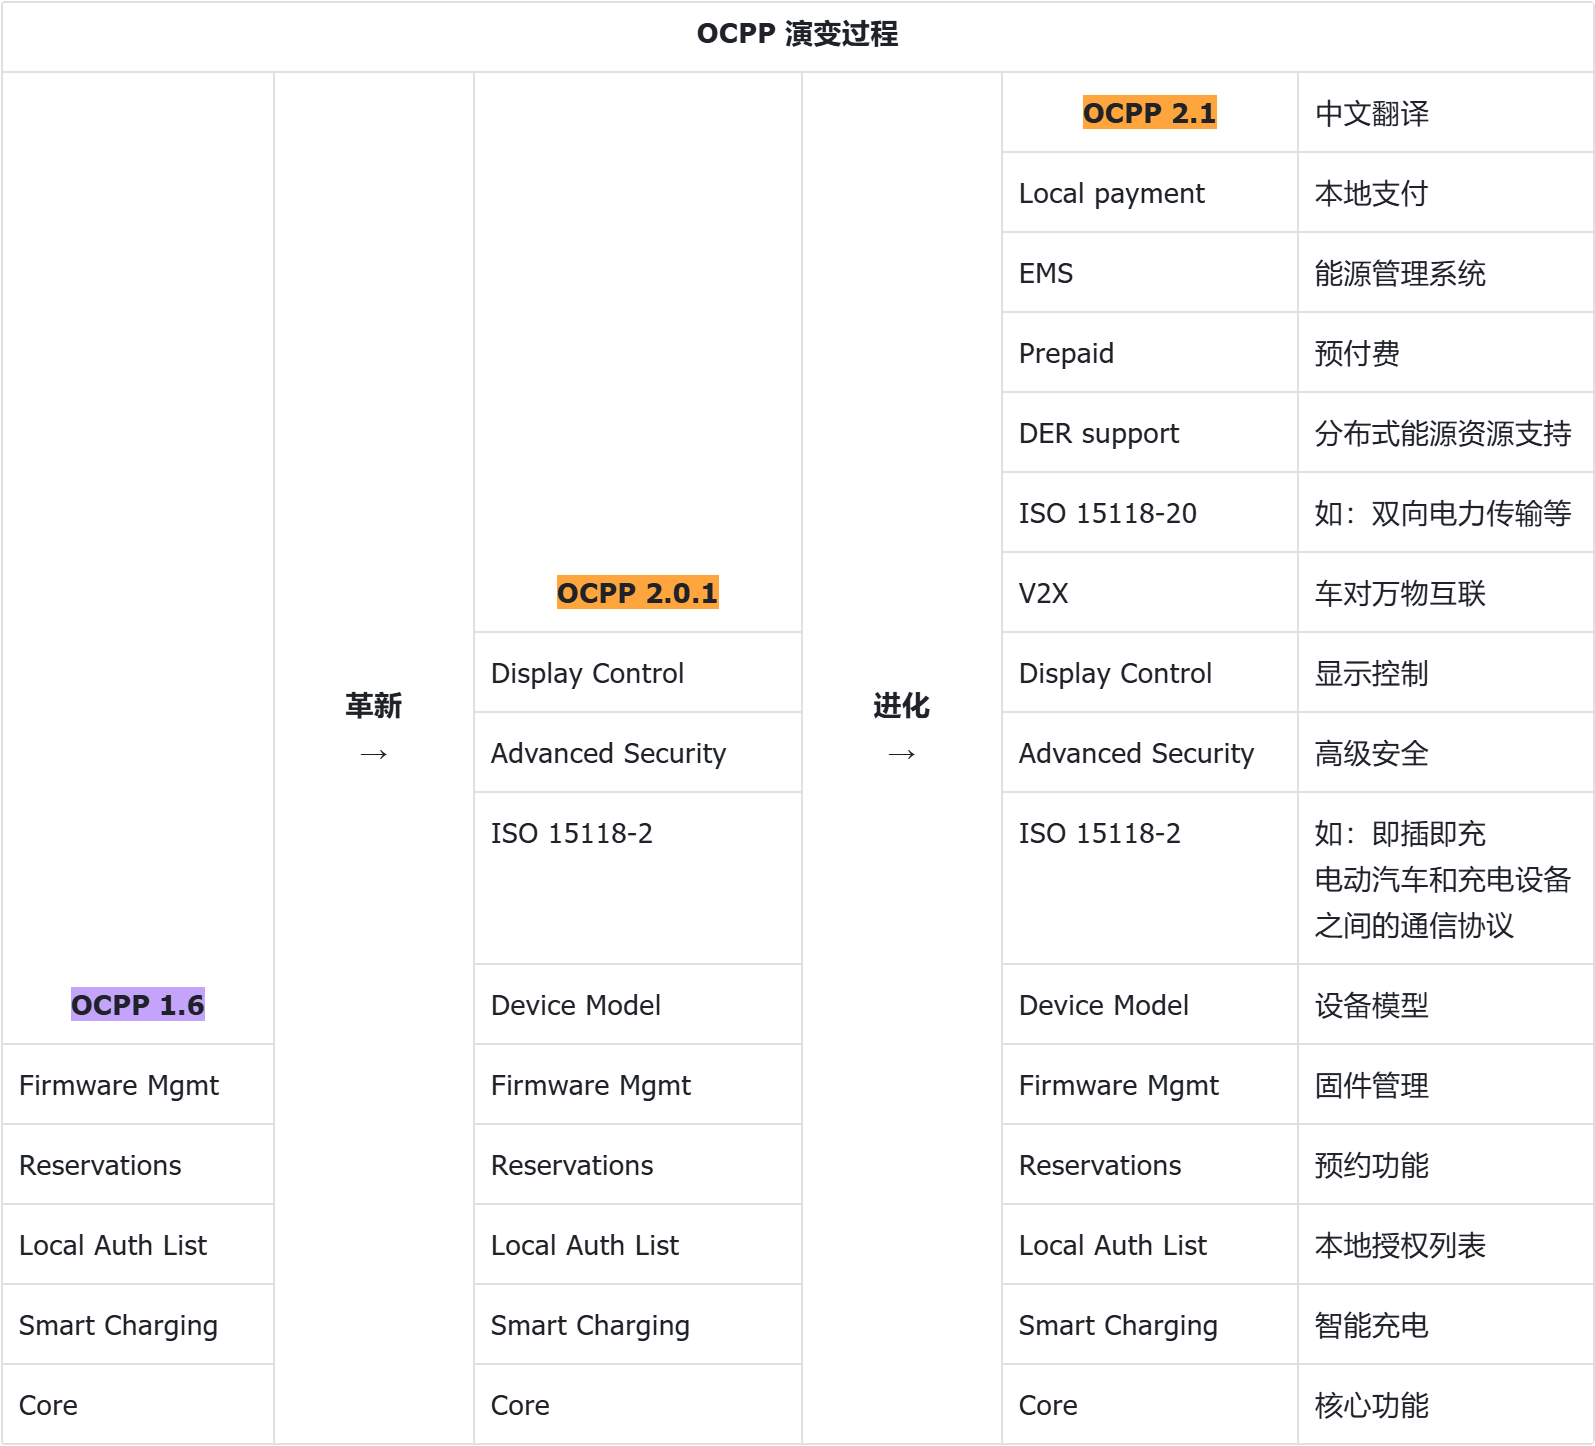Select the 固件管理 translation cell
This screenshot has width=1595, height=1446.
point(1371,1085)
